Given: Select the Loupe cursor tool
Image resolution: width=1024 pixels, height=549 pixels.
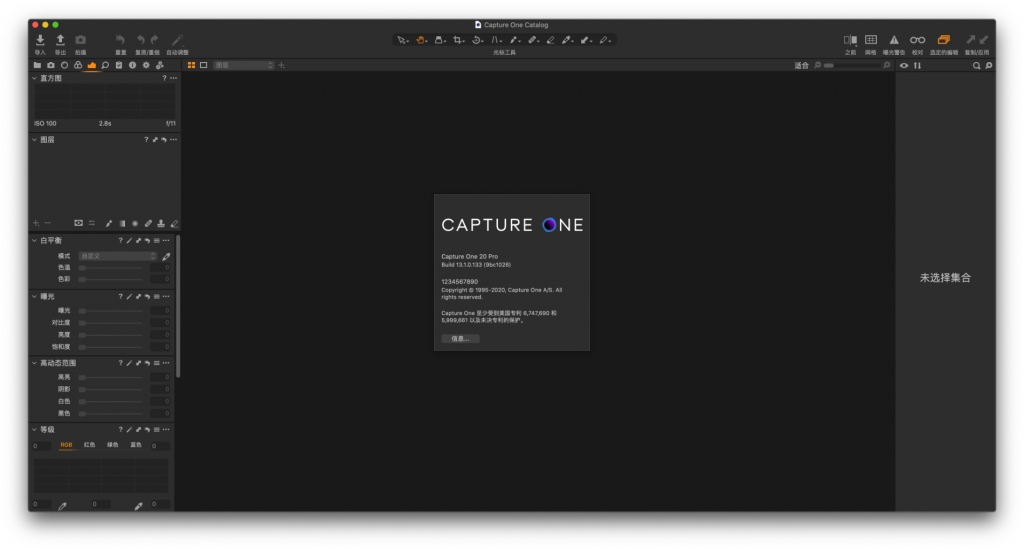Looking at the screenshot, I should 440,40.
